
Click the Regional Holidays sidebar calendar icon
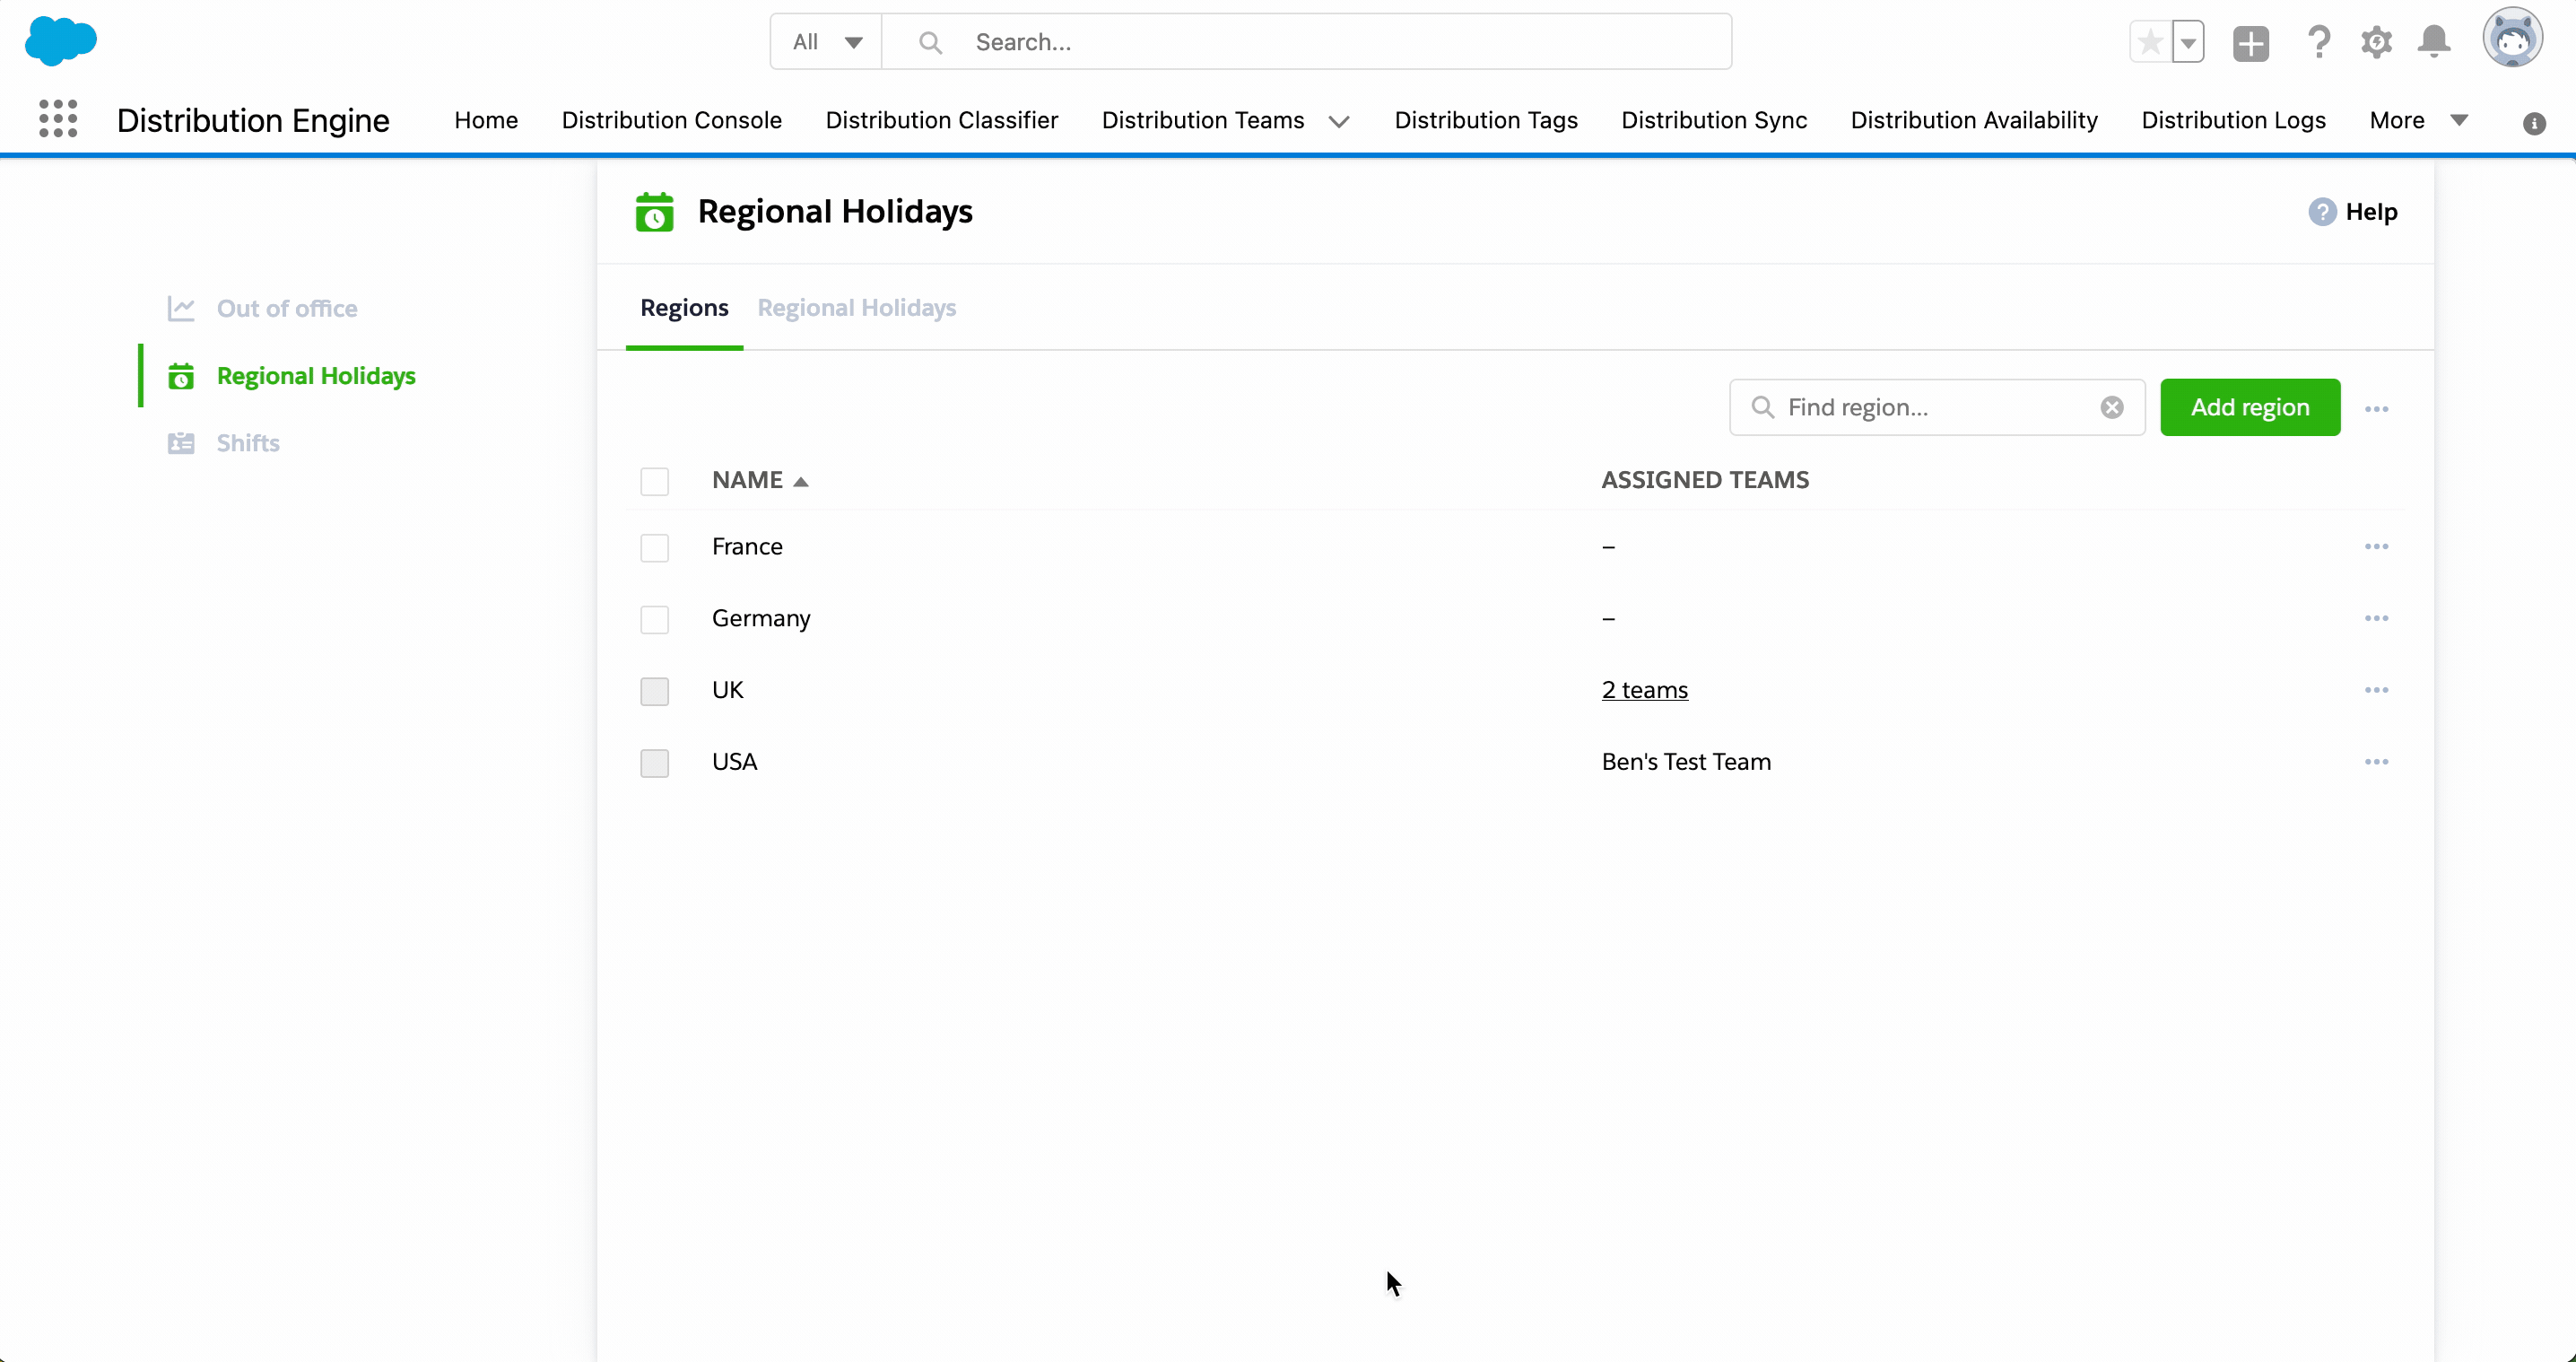[181, 376]
